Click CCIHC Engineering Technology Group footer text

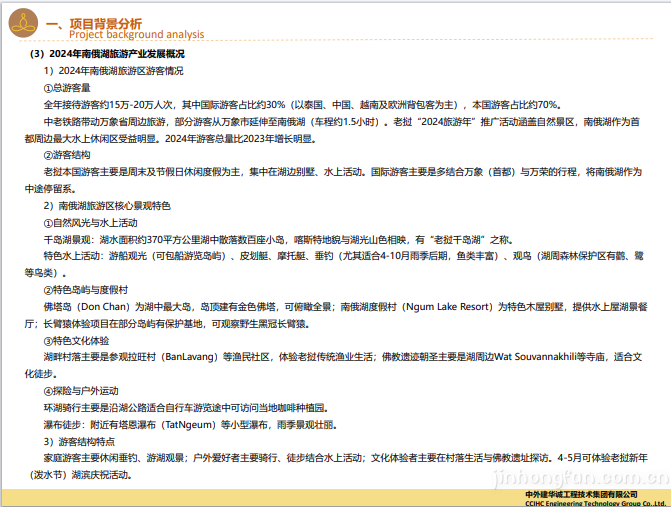coord(595,502)
